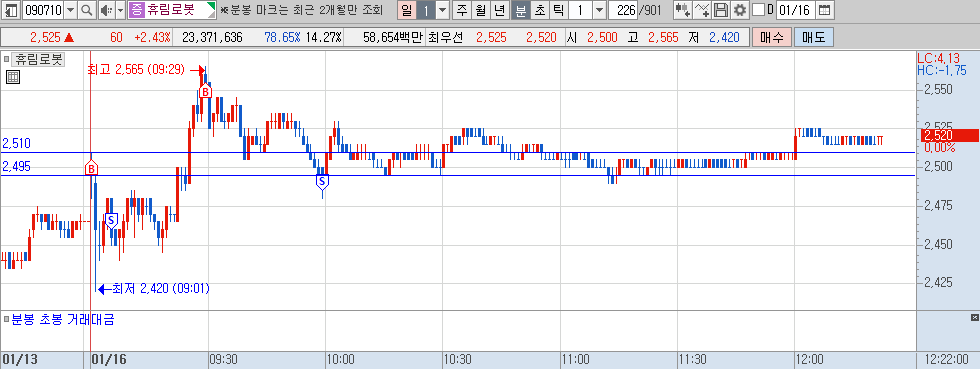
Task: Open the minute interval dropdown after 틱
Action: (599, 10)
